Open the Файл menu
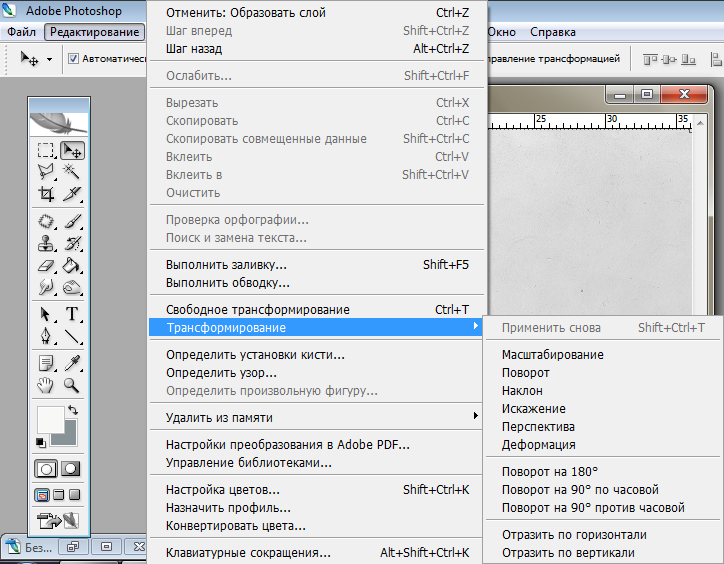Image resolution: width=724 pixels, height=564 pixels. click(x=21, y=32)
